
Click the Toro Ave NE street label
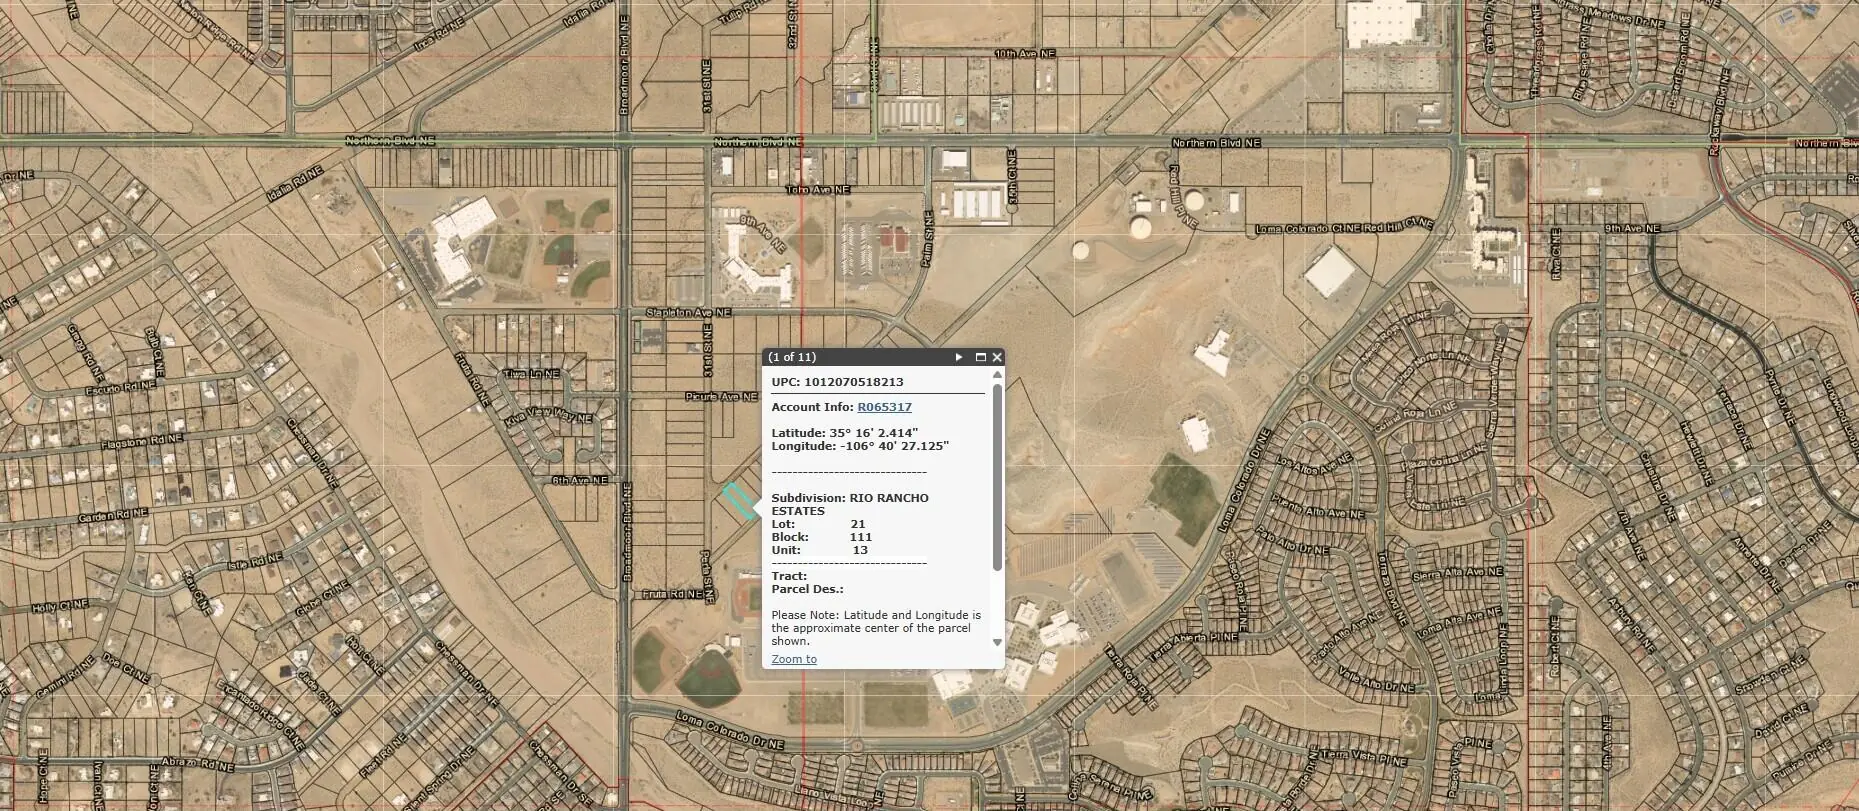[x=817, y=189]
